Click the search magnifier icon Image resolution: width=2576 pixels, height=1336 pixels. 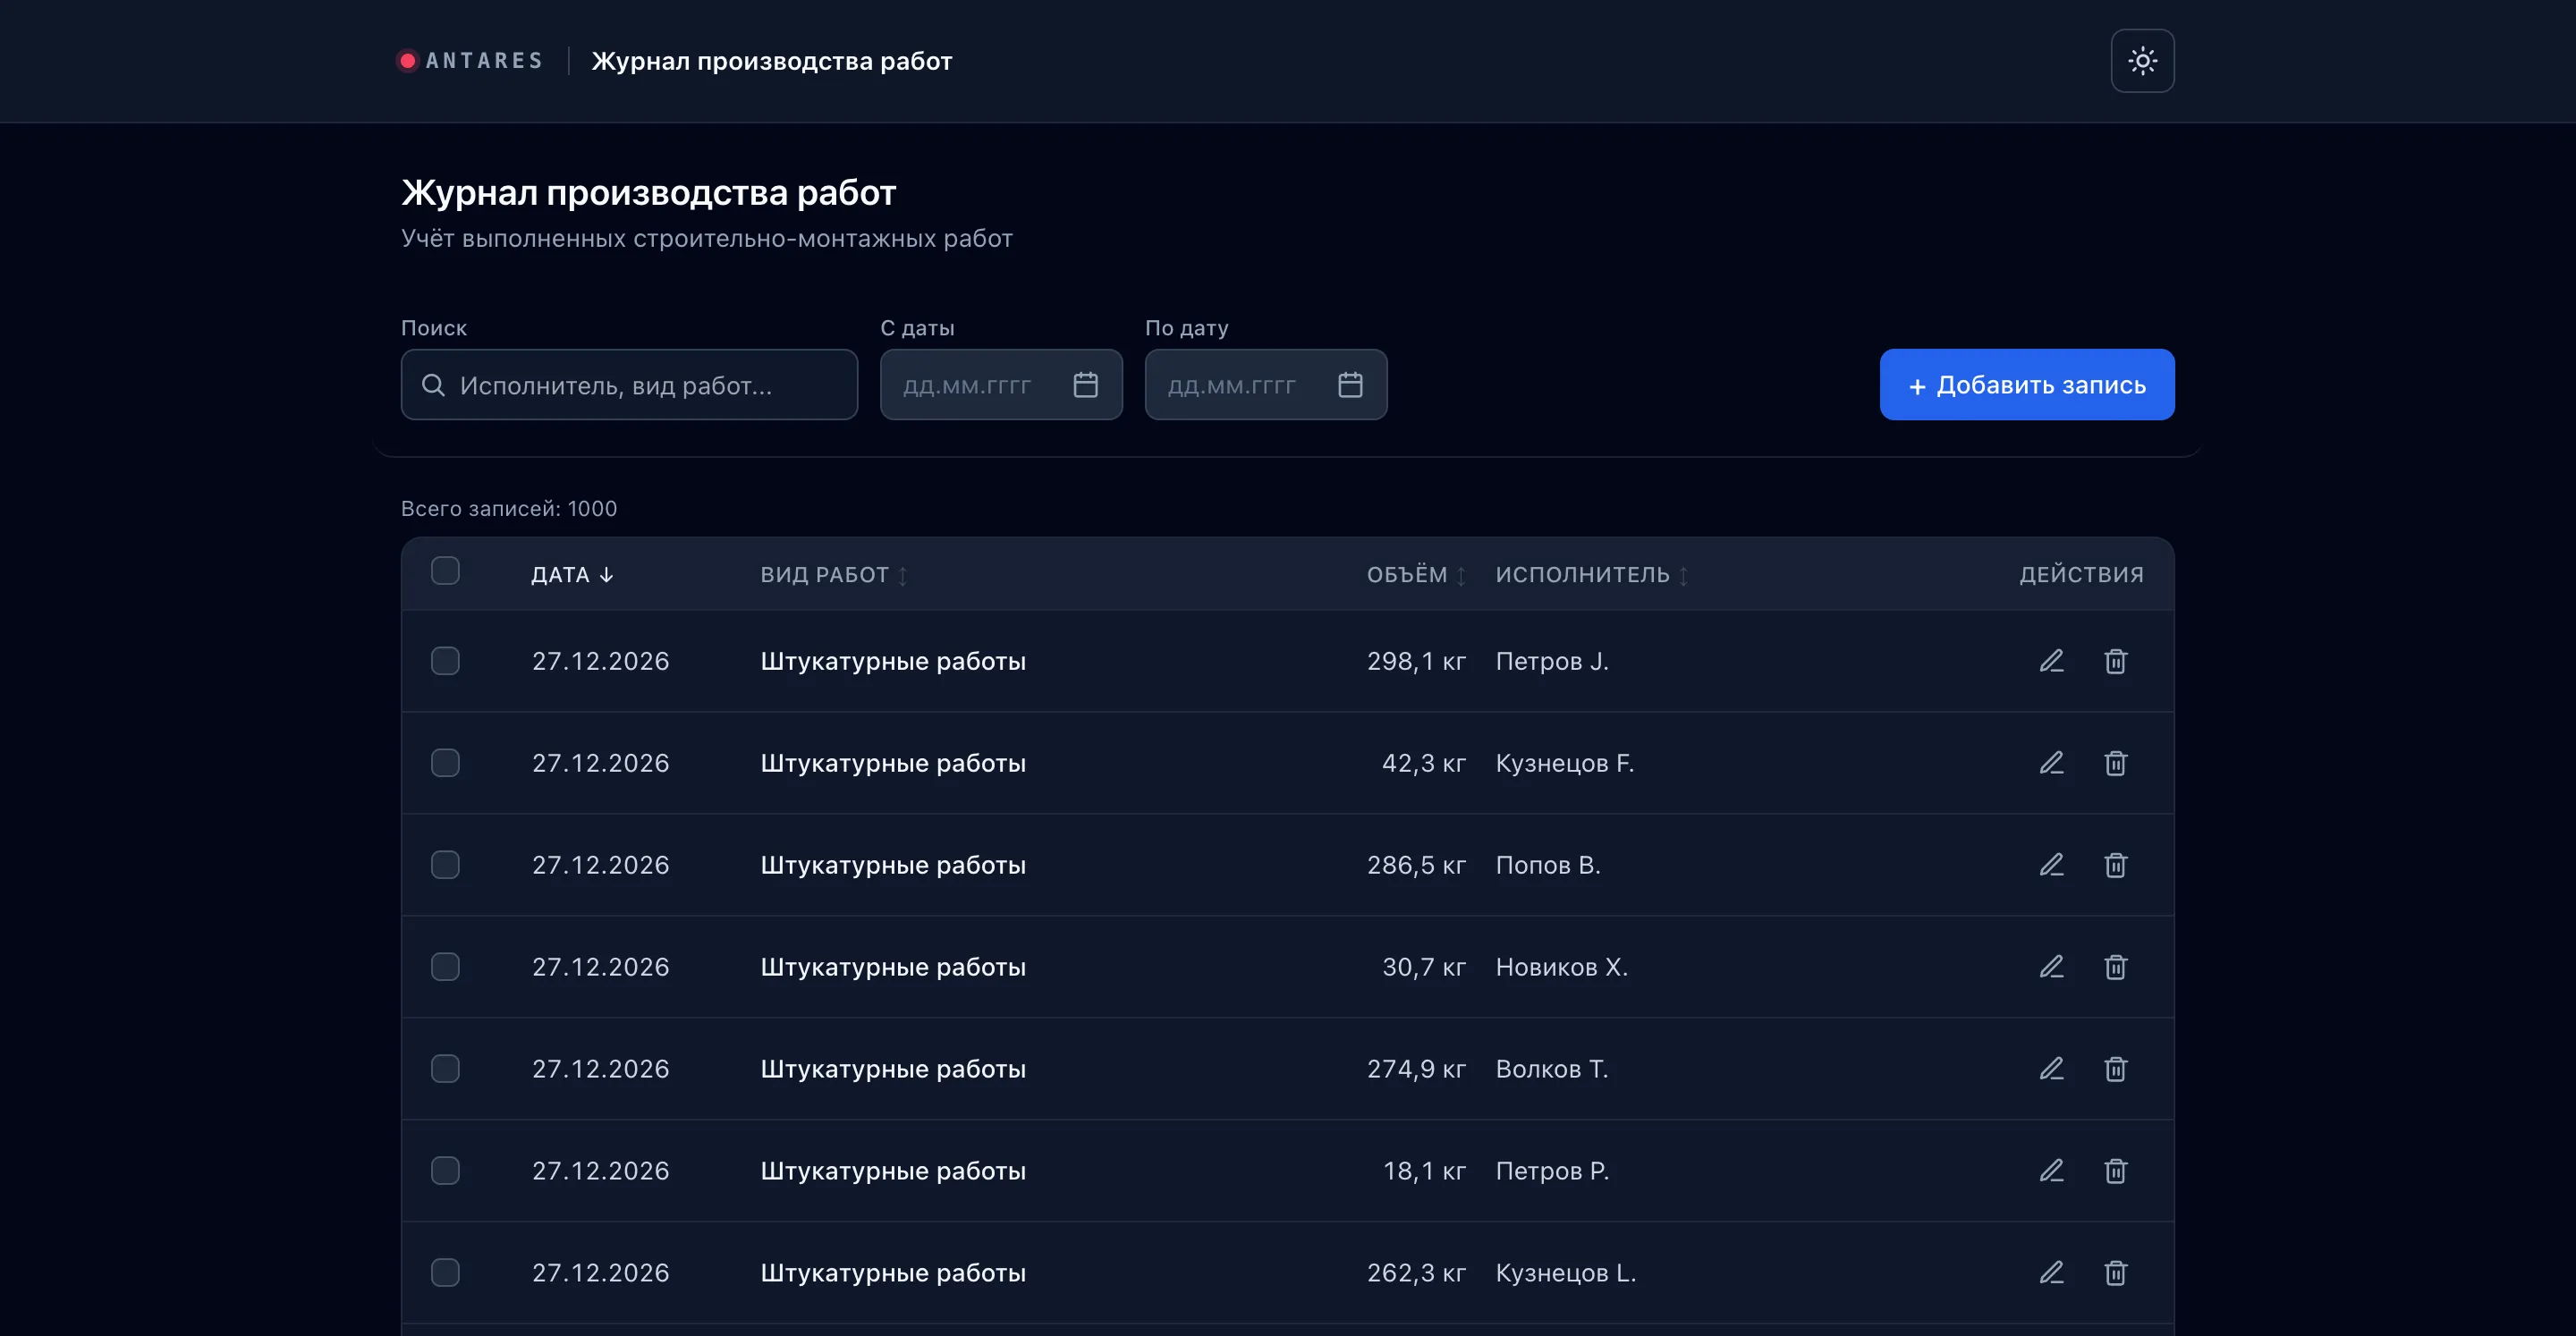coord(433,385)
